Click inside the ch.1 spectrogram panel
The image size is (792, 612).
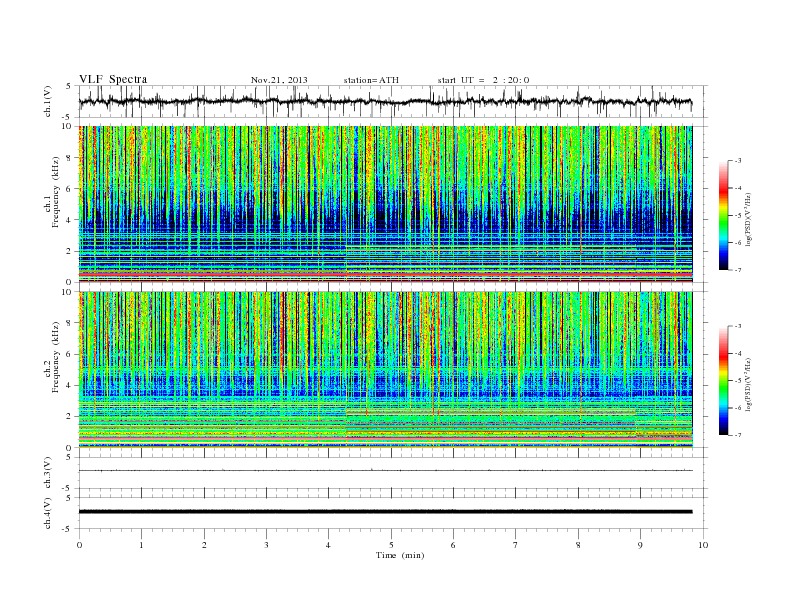tap(385, 204)
